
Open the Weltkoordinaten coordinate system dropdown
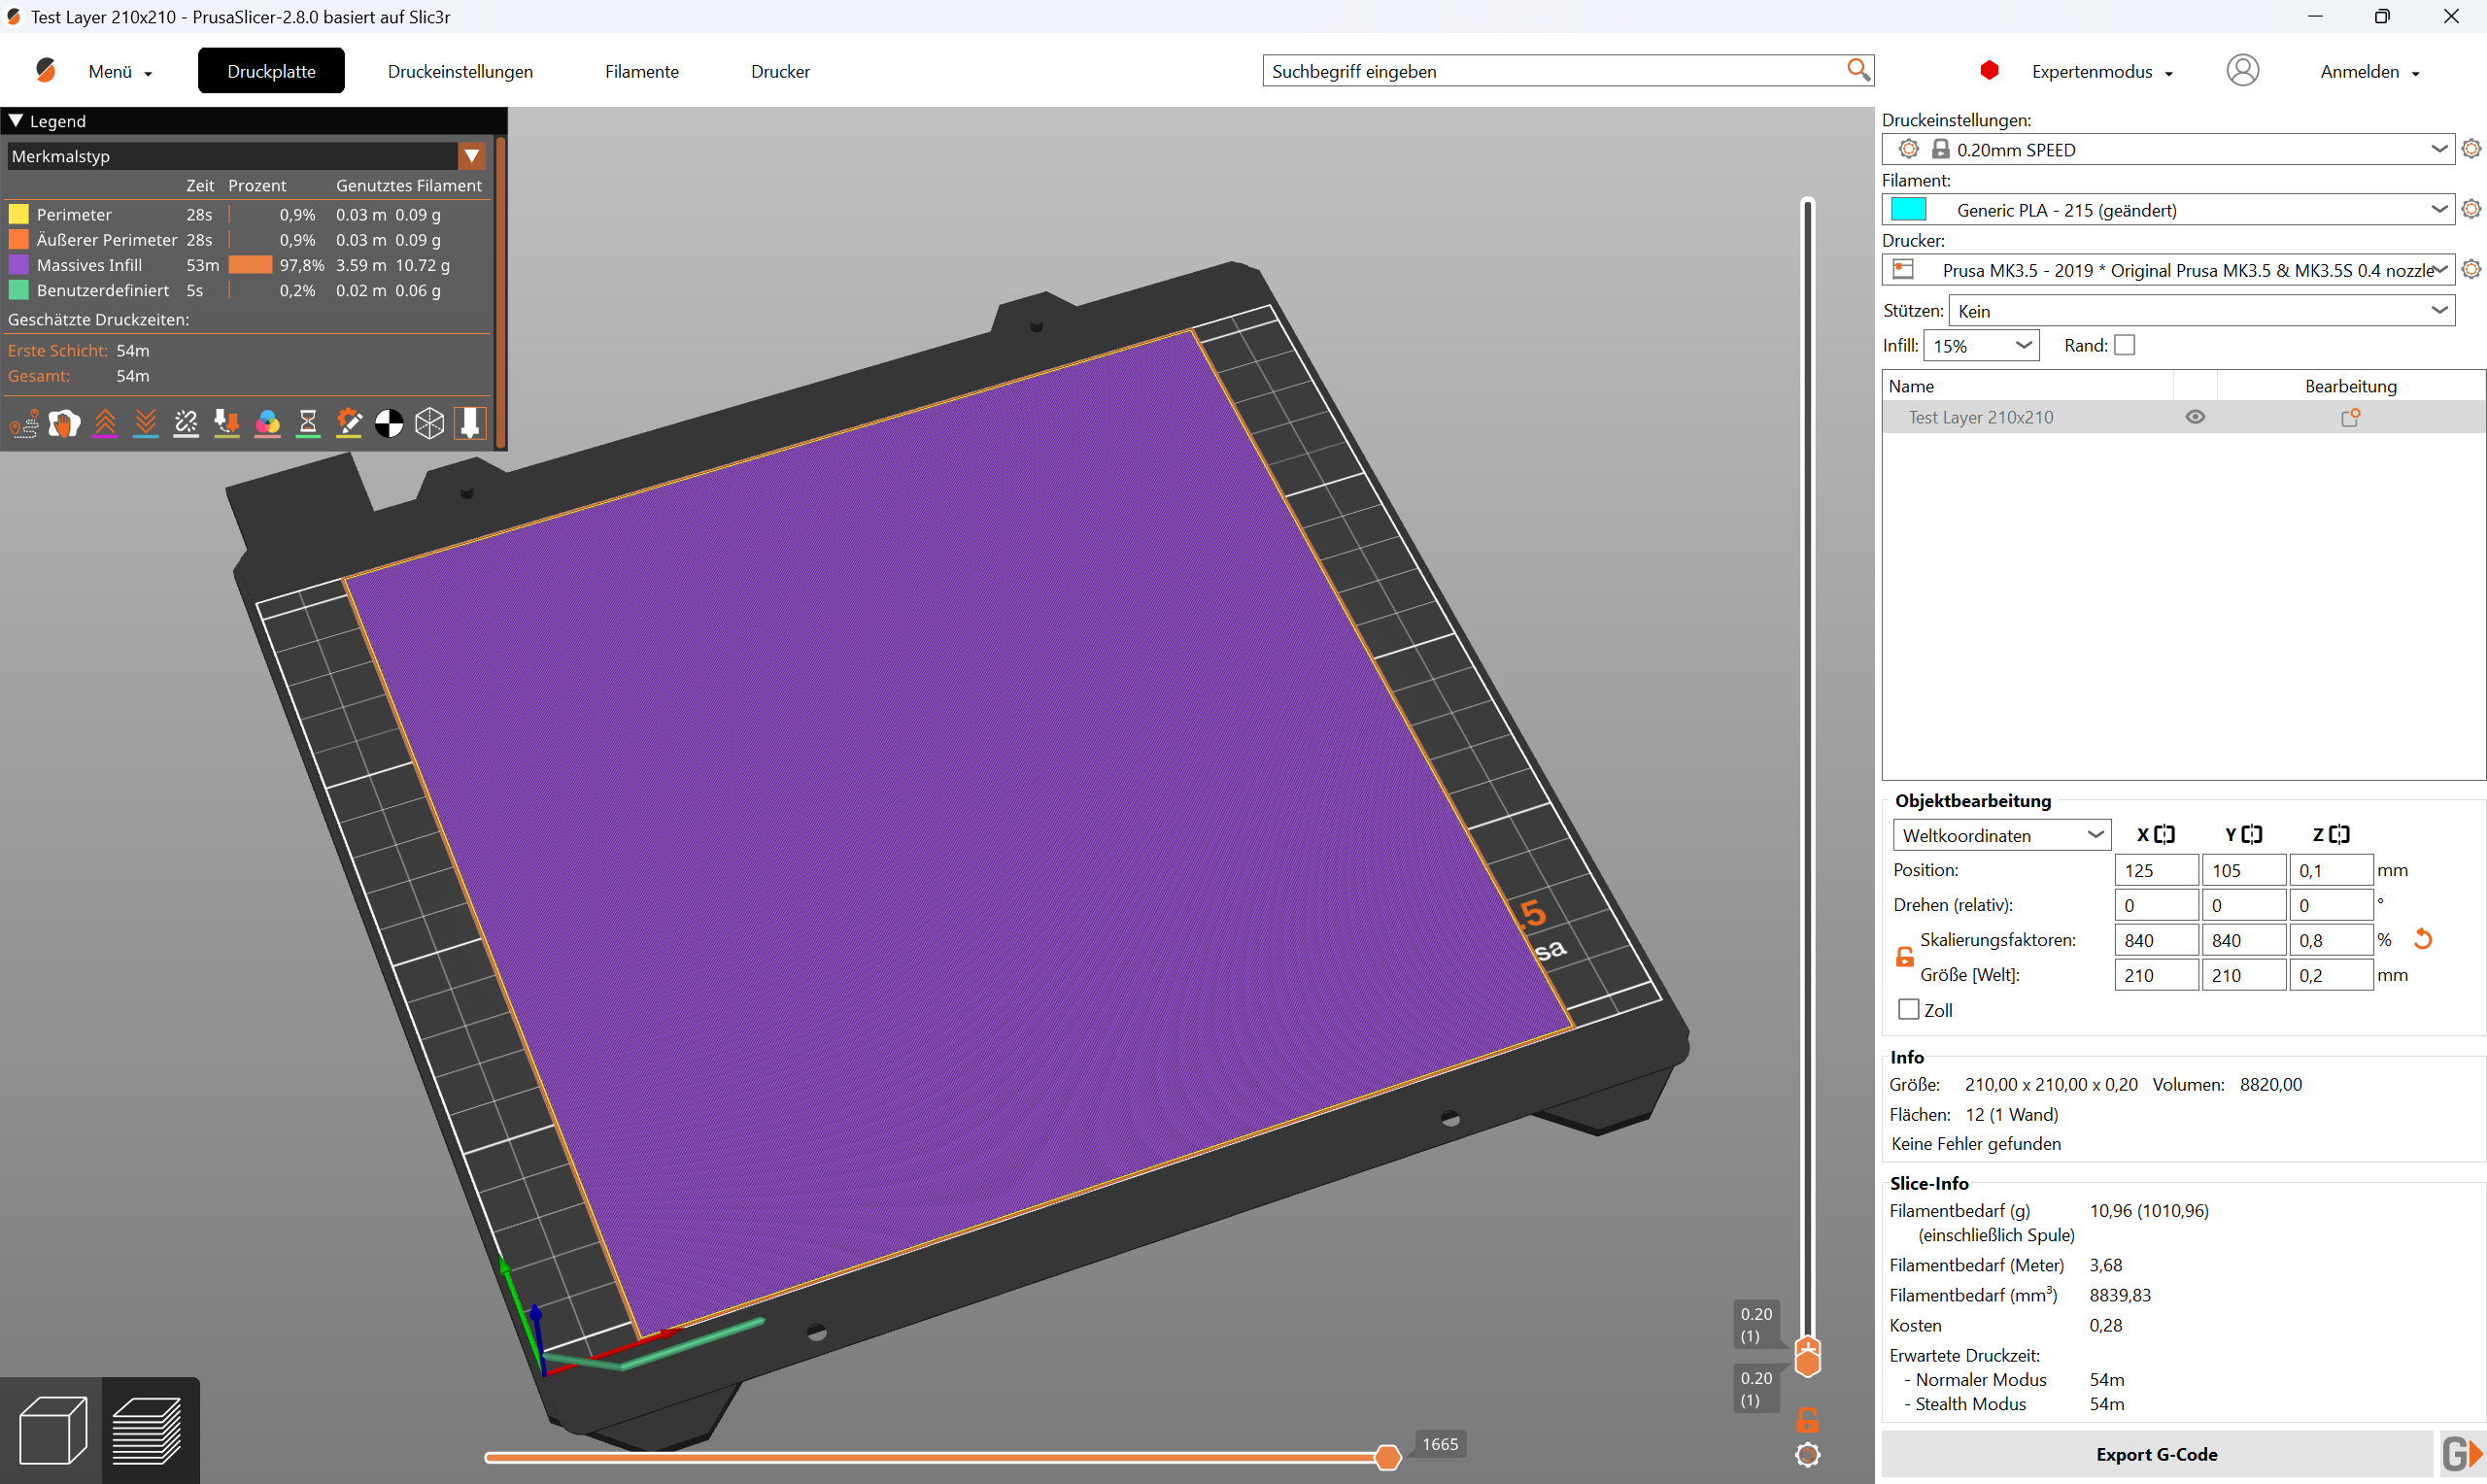(2097, 835)
